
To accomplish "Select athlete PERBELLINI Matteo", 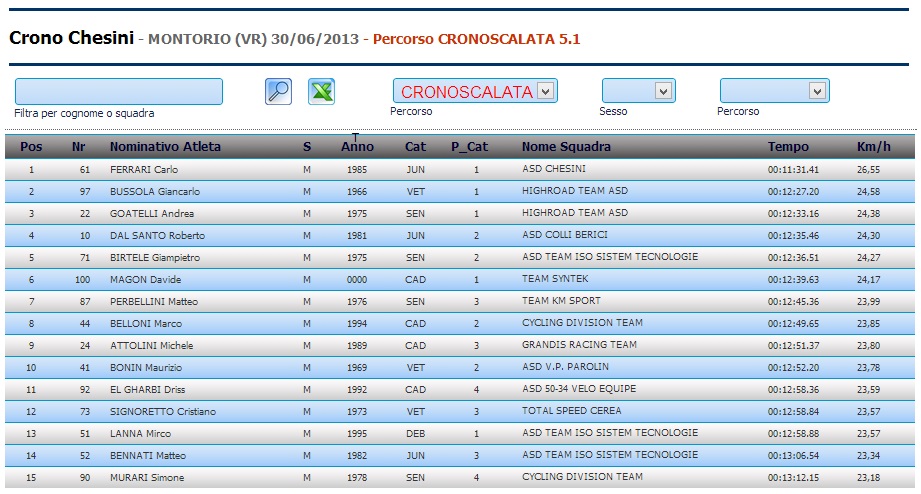I will (x=154, y=301).
